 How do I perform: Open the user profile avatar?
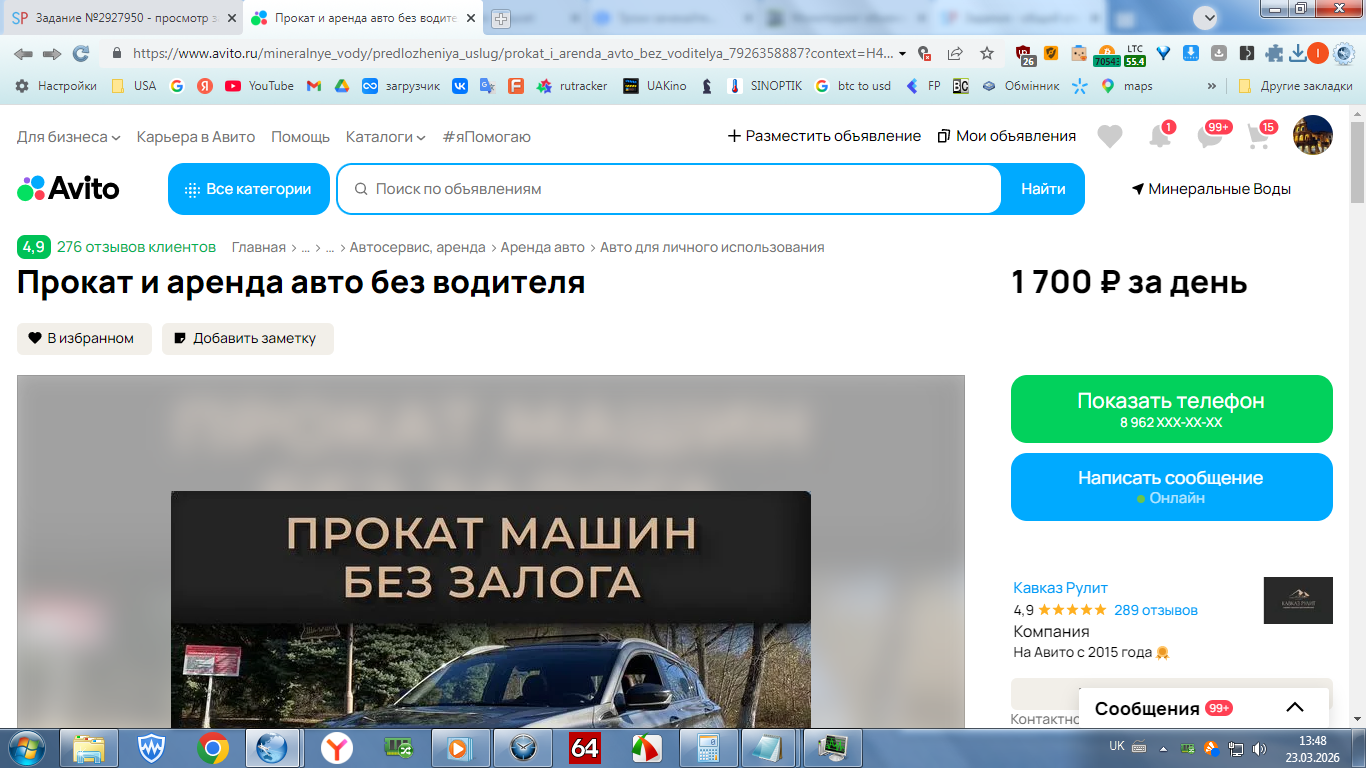pyautogui.click(x=1313, y=135)
